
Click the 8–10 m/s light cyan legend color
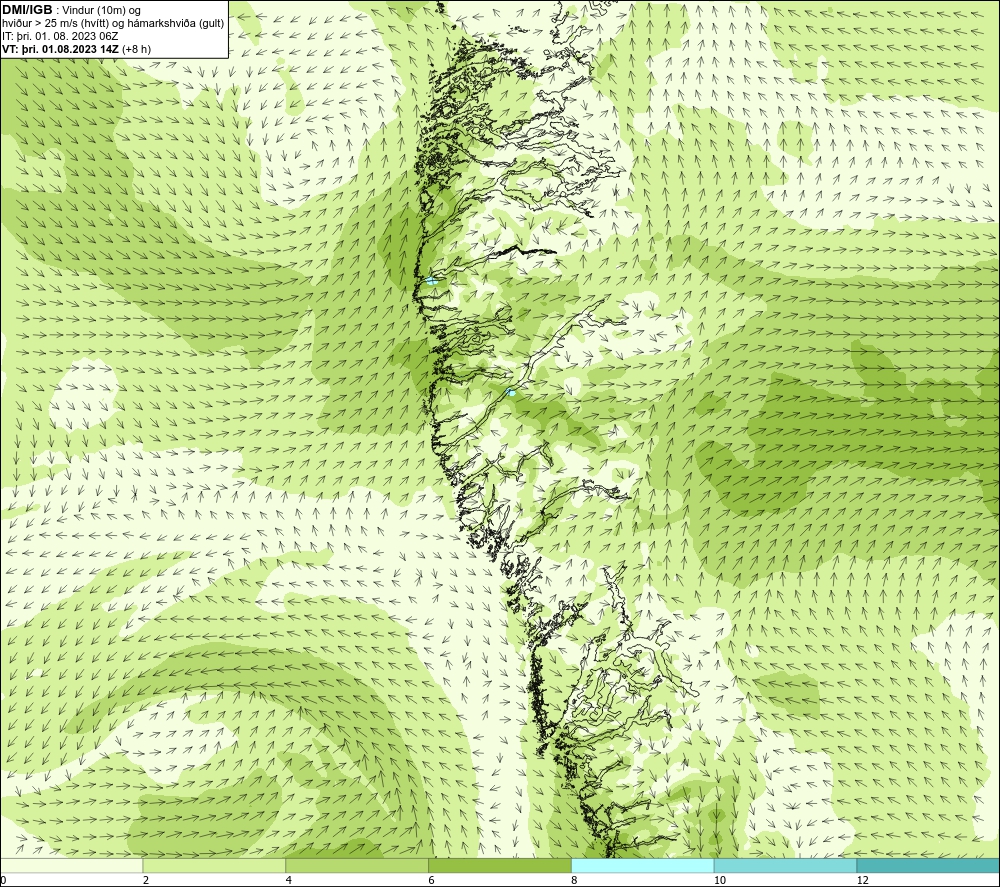(x=643, y=865)
